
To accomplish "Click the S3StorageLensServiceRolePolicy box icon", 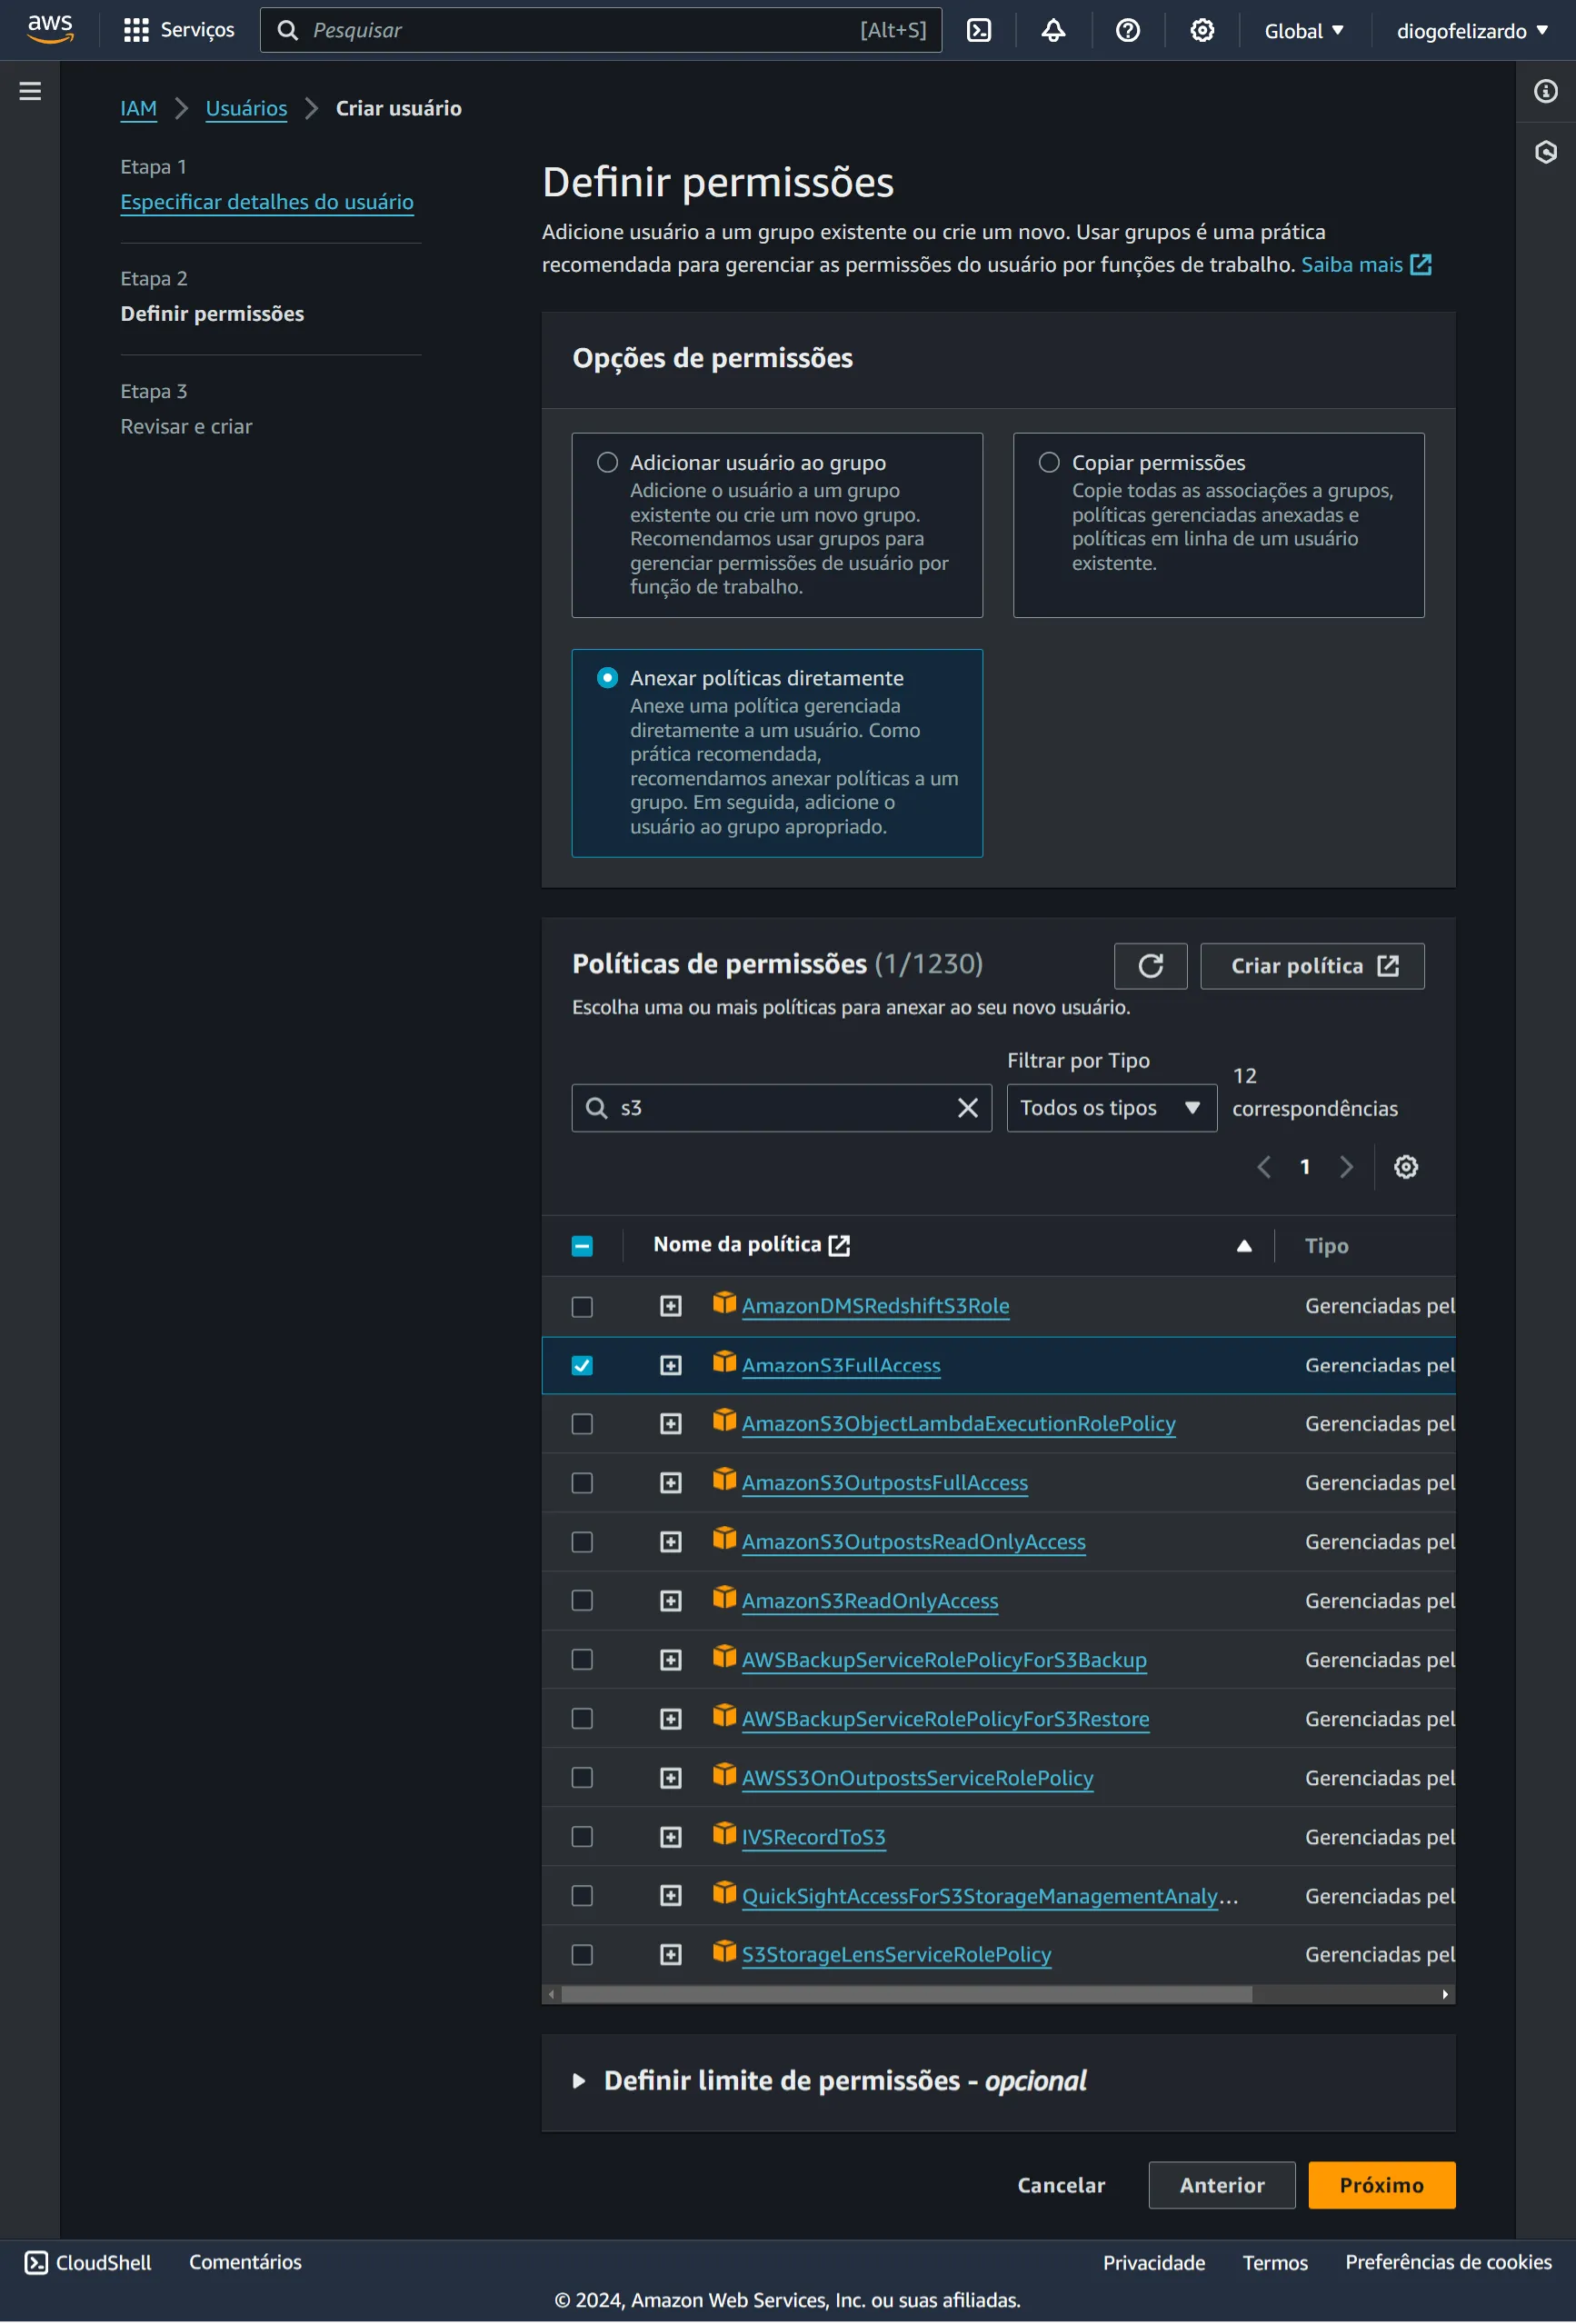I will point(724,1951).
